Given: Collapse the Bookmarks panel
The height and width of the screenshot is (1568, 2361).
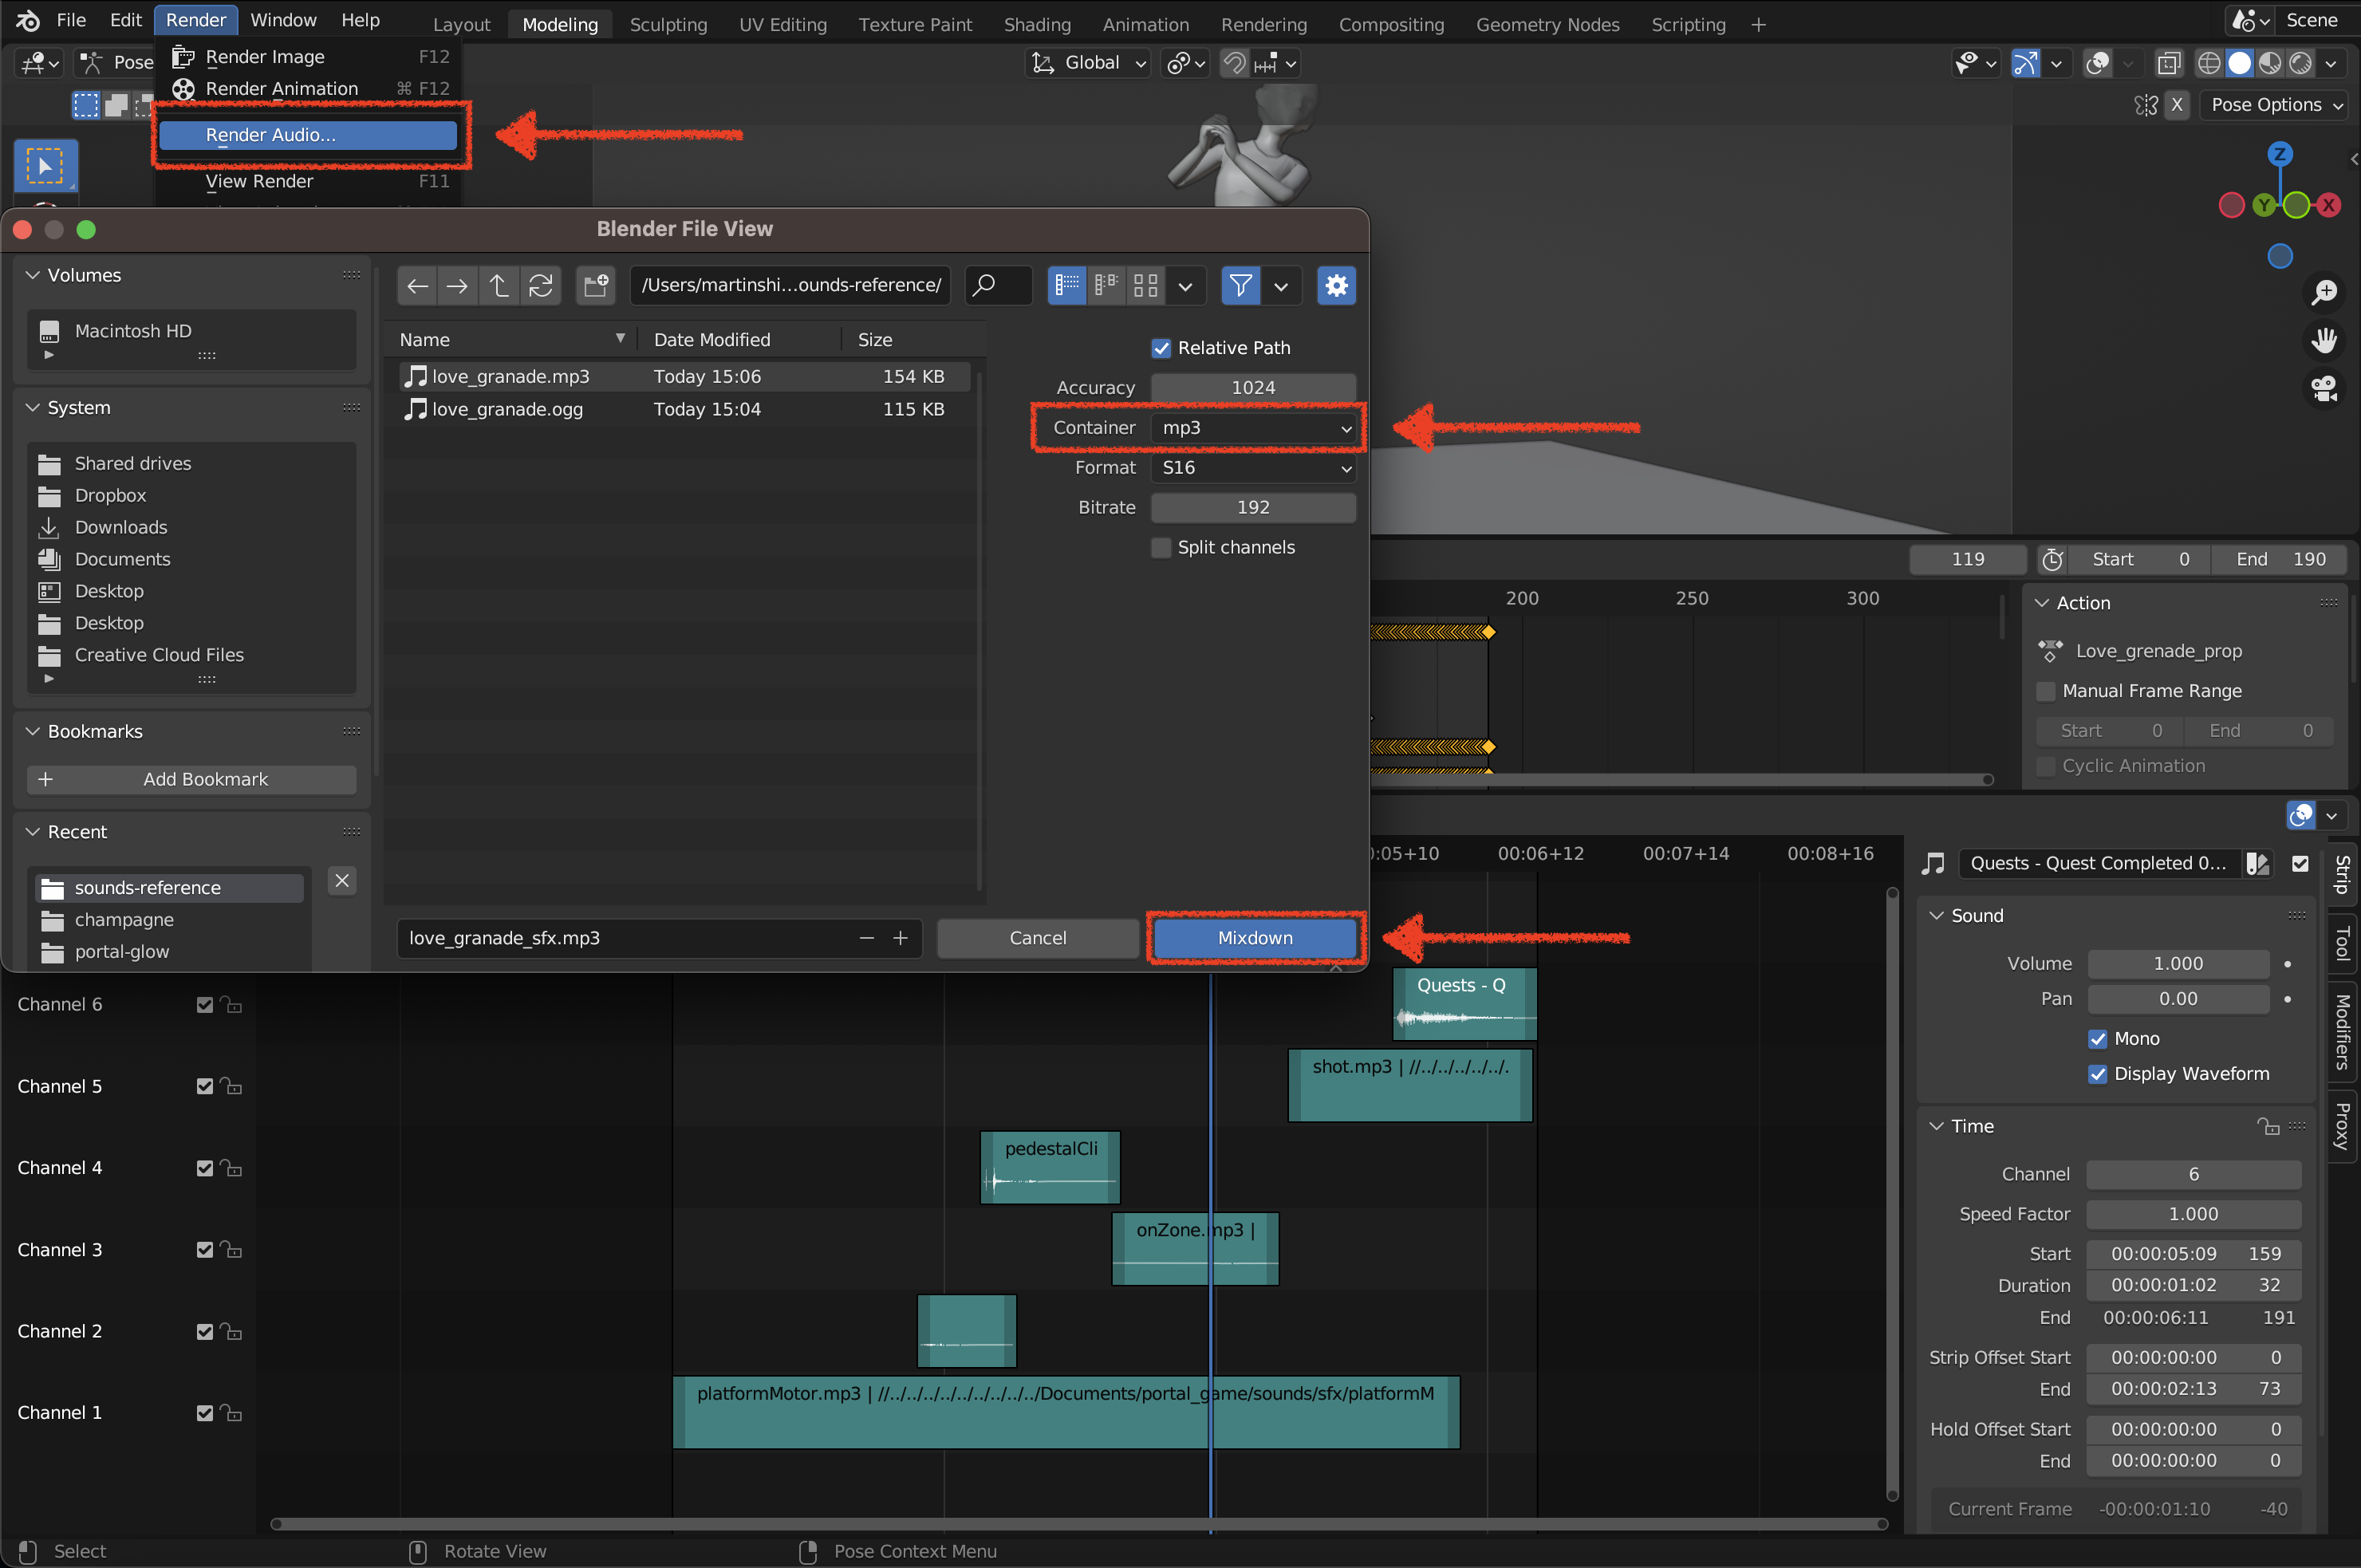Looking at the screenshot, I should pos(33,732).
